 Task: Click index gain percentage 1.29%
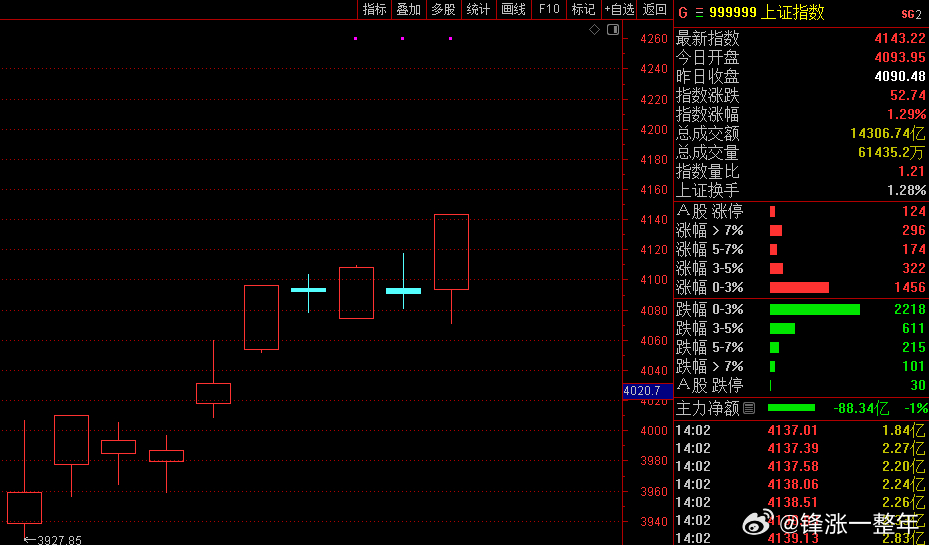(907, 114)
